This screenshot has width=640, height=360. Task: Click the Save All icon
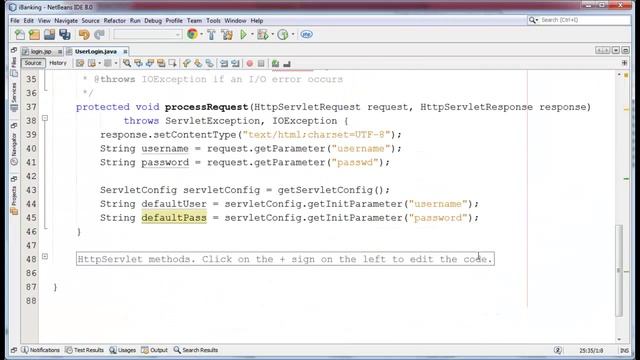(65, 35)
